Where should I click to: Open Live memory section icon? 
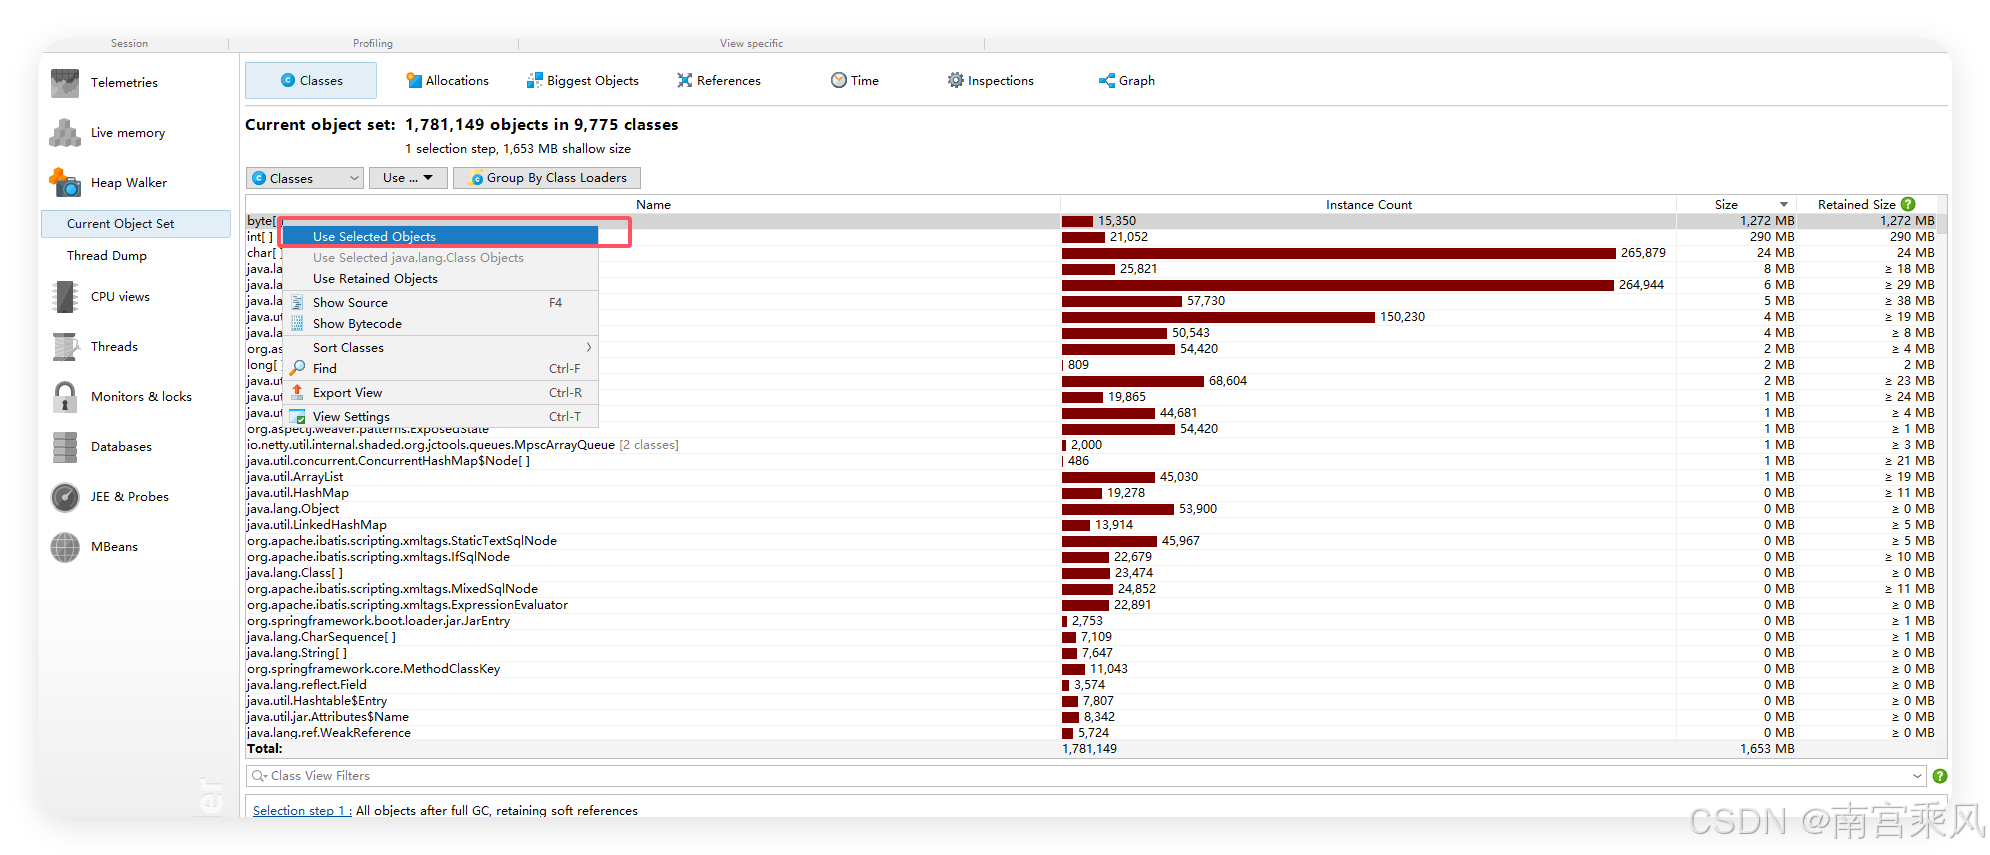65,132
